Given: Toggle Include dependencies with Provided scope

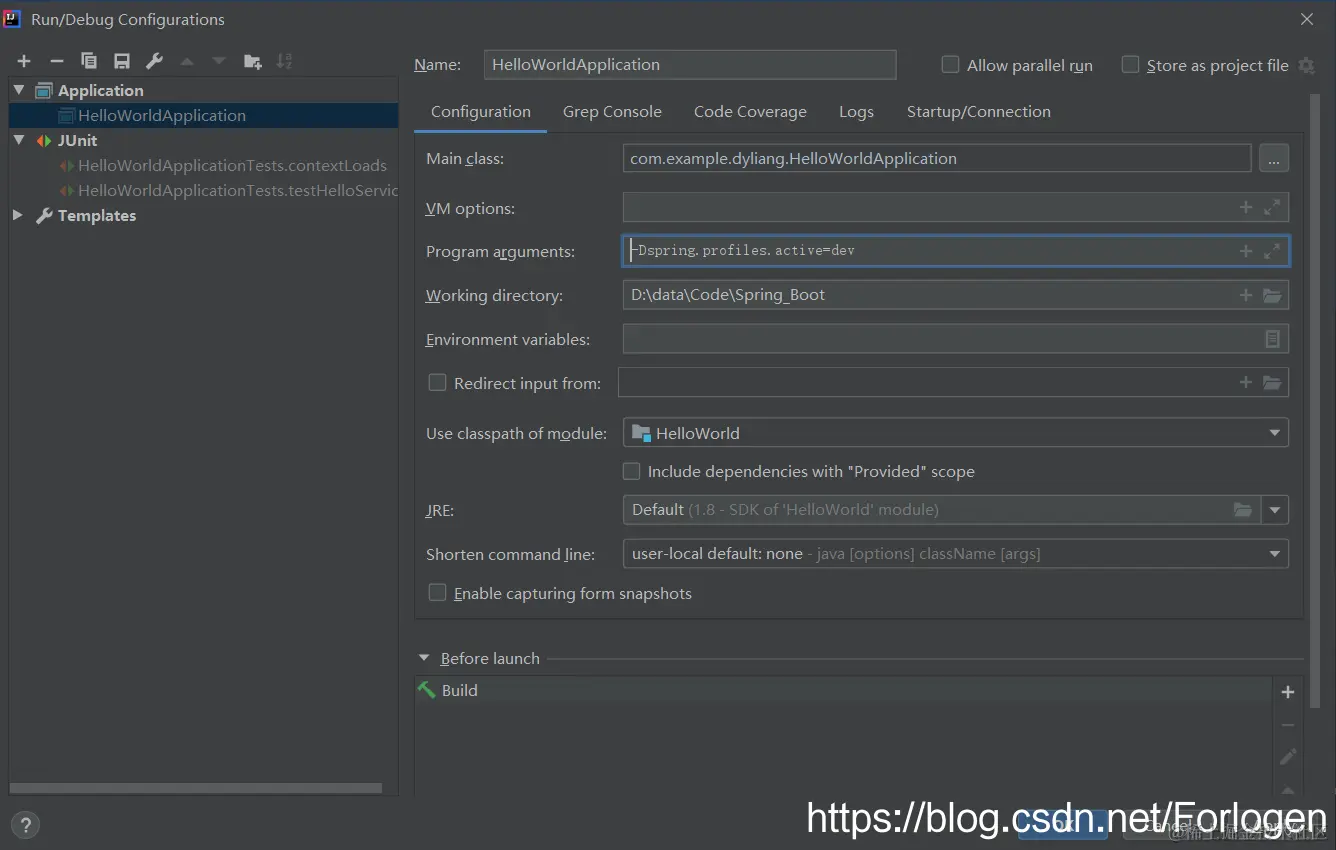Looking at the screenshot, I should (x=631, y=471).
